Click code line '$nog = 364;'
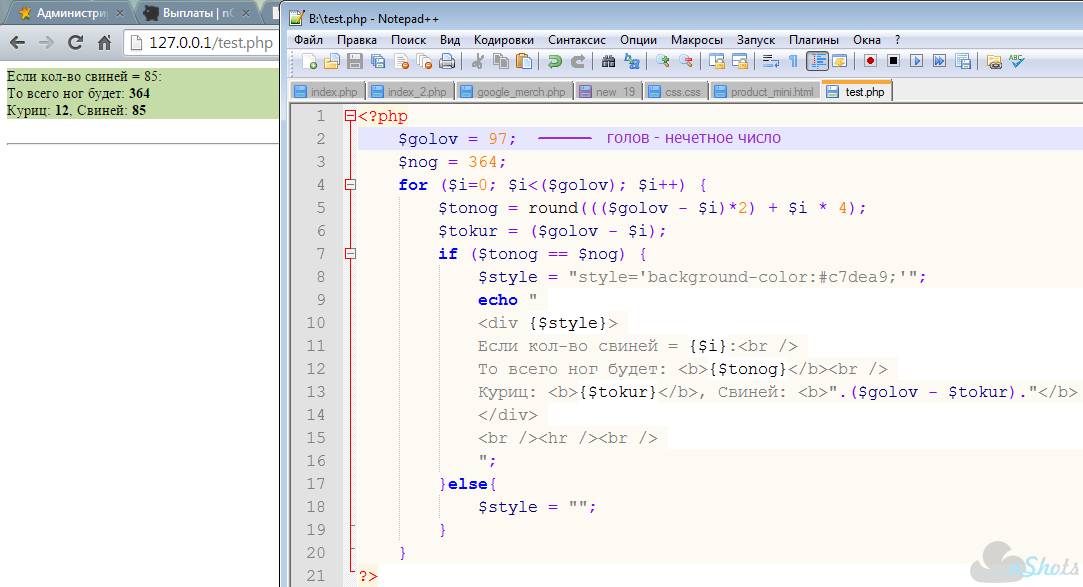The height and width of the screenshot is (587, 1083). pos(452,162)
